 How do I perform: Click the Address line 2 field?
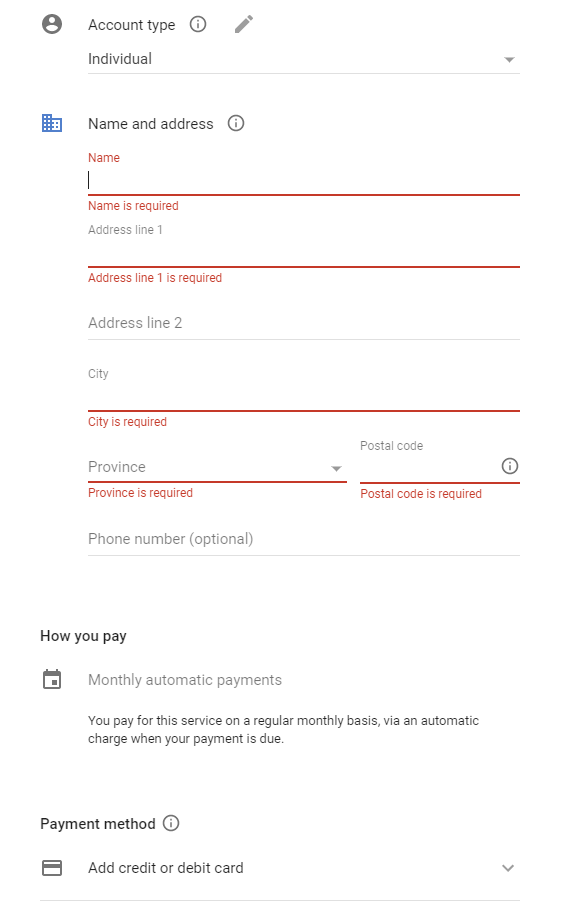[304, 323]
